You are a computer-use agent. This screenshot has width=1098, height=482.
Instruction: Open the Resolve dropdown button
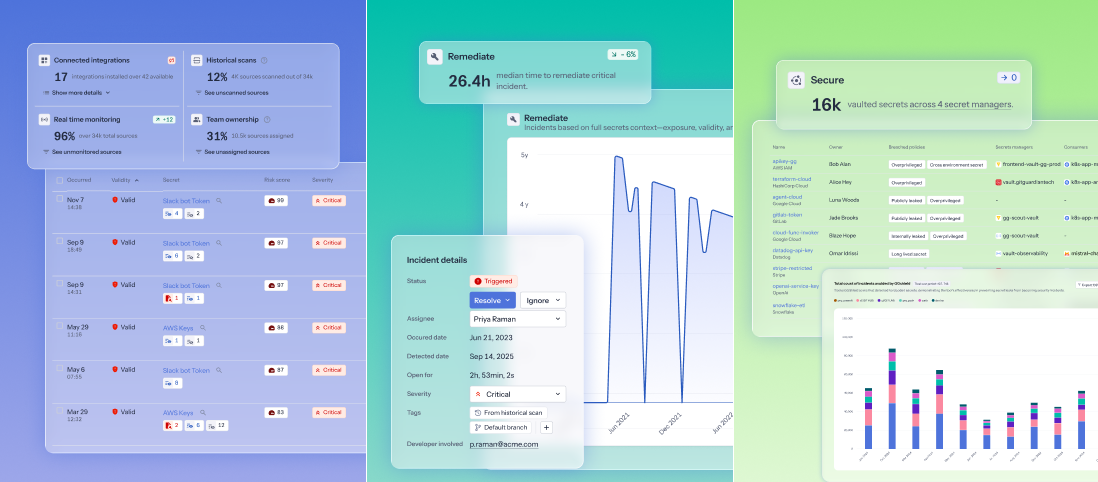point(492,300)
